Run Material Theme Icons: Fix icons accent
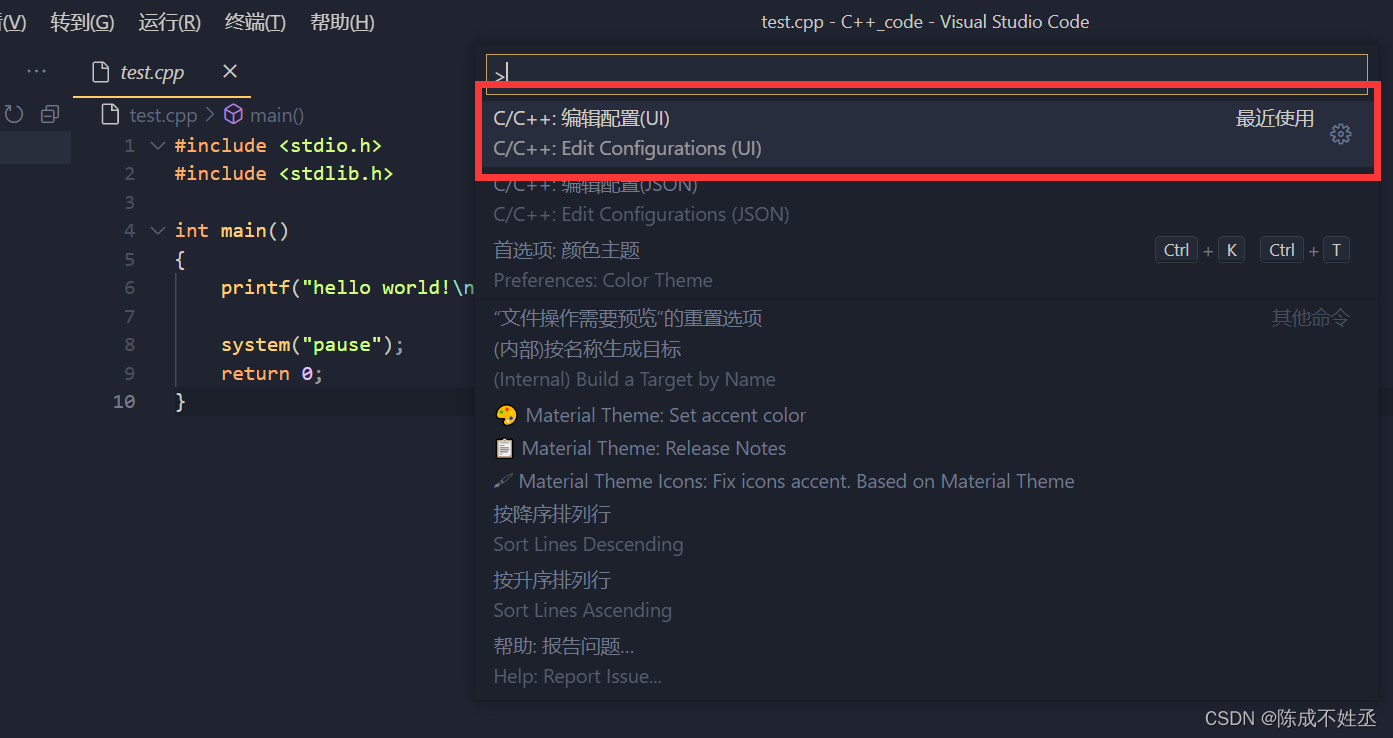 click(926, 481)
